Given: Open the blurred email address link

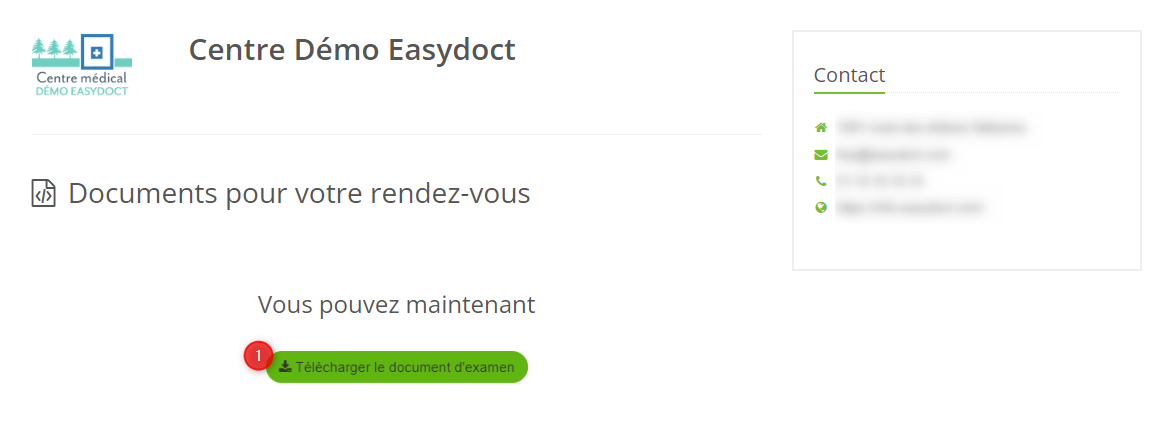Looking at the screenshot, I should click(x=893, y=155).
